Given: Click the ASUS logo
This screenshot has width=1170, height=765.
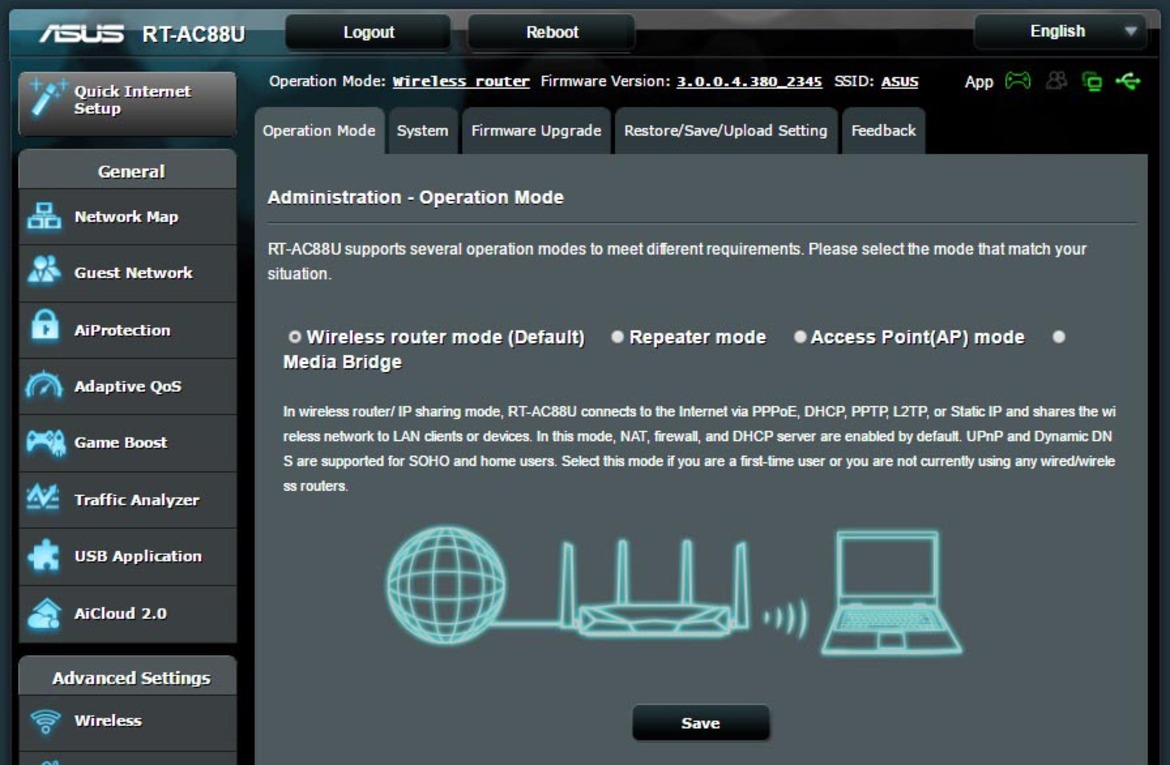Looking at the screenshot, I should click(x=82, y=34).
